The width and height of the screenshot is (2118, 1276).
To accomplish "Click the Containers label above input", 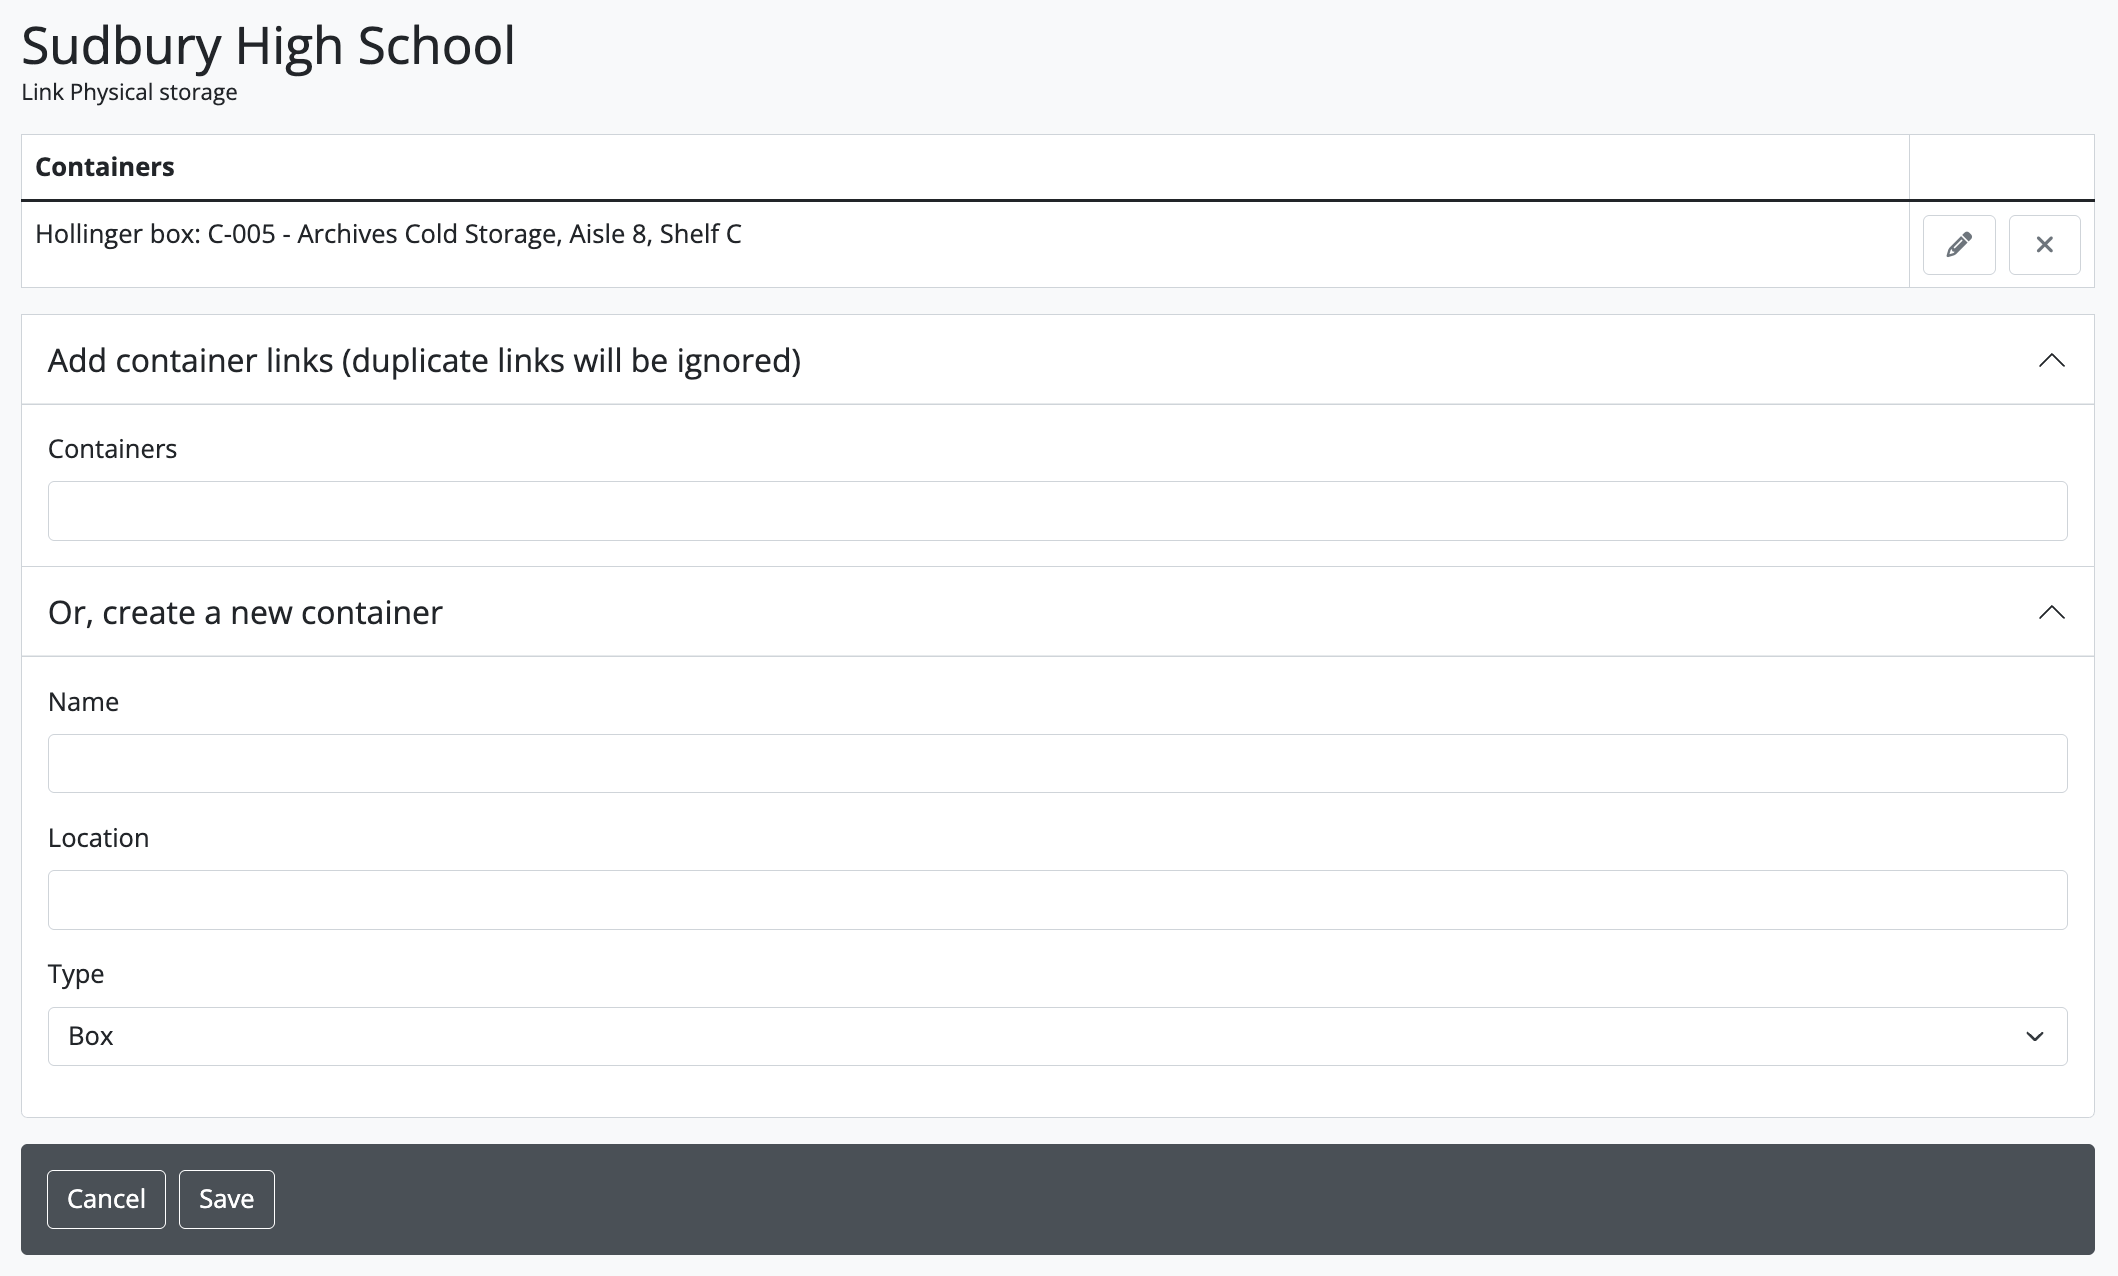I will (x=112, y=449).
